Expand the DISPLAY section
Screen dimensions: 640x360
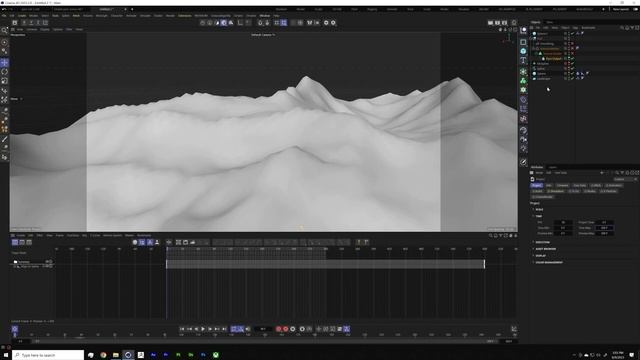[x=540, y=256]
